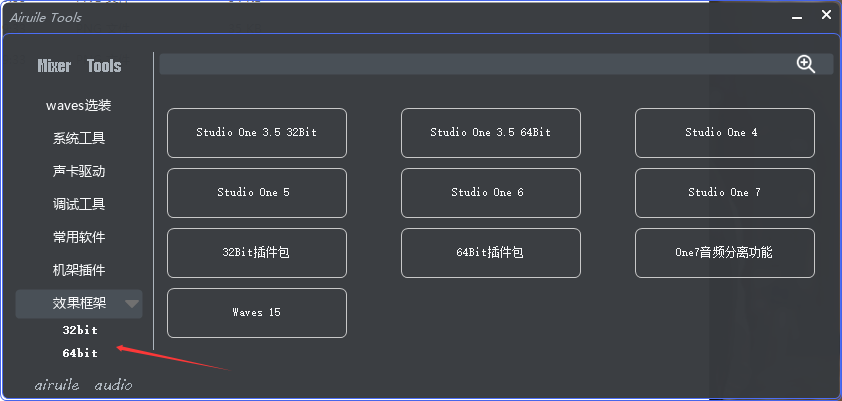Viewport: 842px width, 401px height.
Task: Select 常用软件 in sidebar
Action: click(x=78, y=237)
